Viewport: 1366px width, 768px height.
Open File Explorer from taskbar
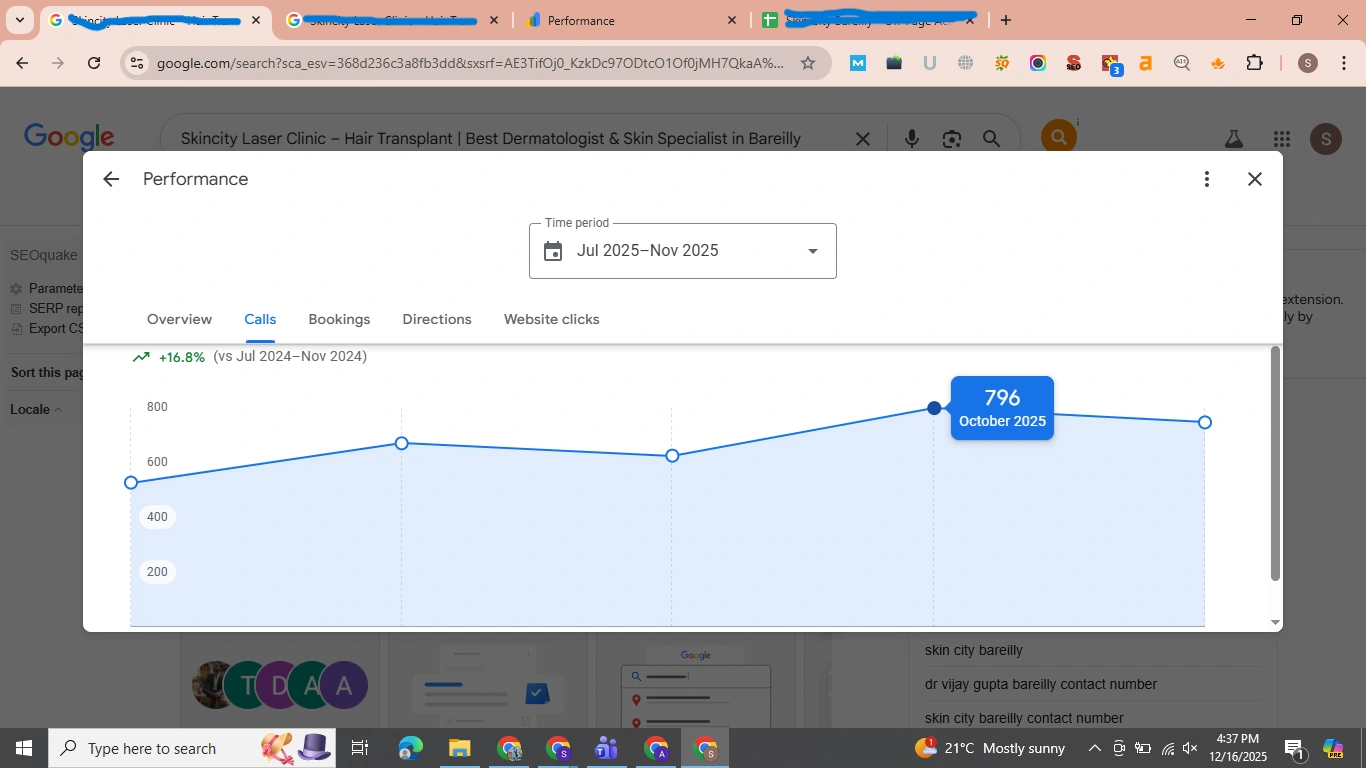[459, 748]
